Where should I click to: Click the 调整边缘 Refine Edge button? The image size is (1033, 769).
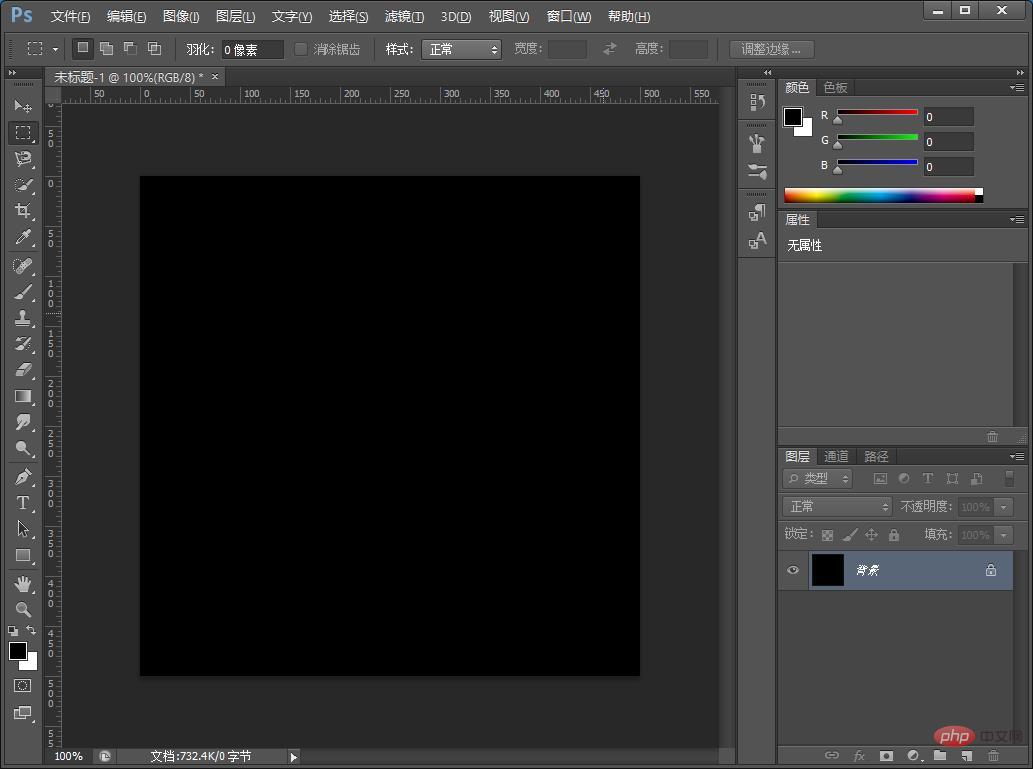771,49
